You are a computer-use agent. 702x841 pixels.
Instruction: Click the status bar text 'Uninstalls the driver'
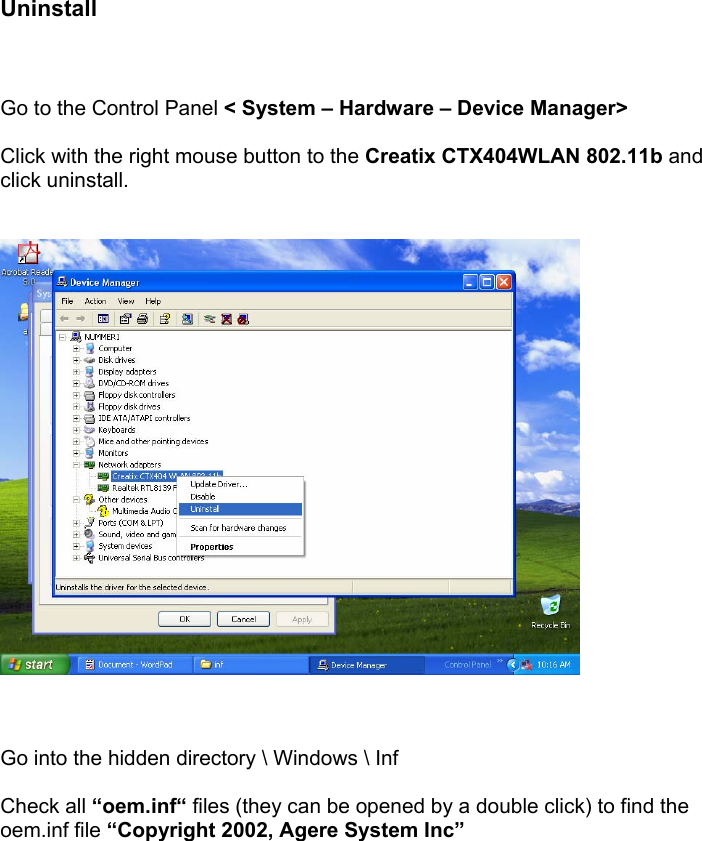coord(132,587)
